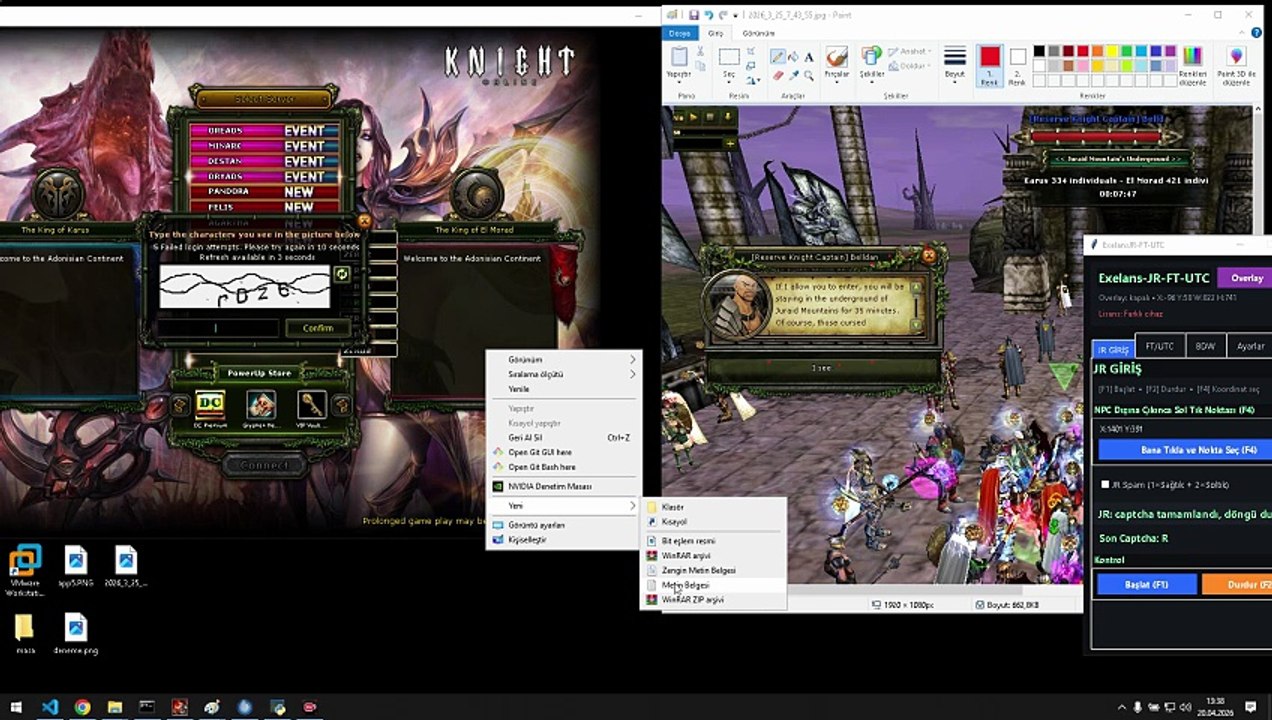
Task: Select the Magnifier tool in Paint
Action: tap(809, 75)
